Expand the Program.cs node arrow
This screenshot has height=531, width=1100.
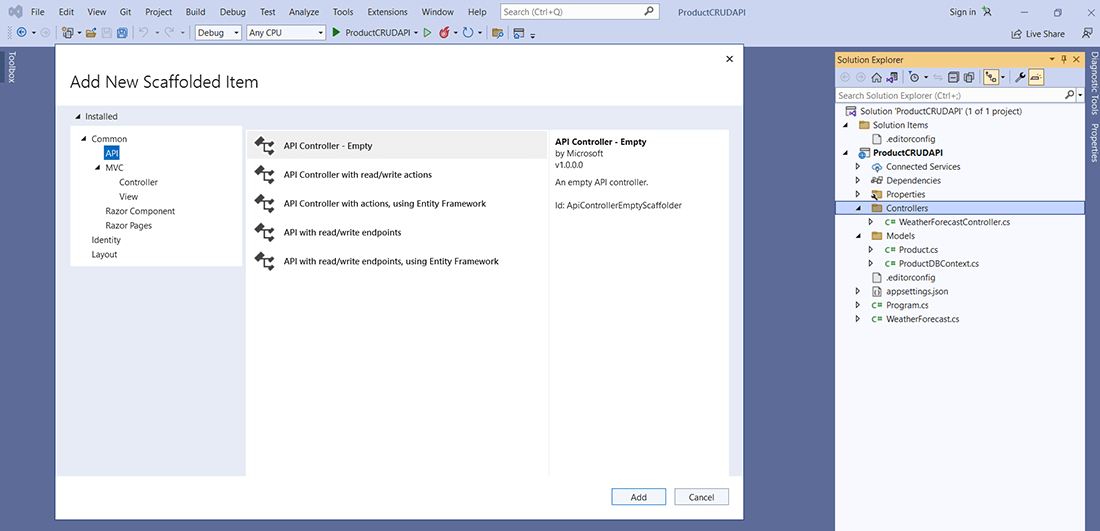[857, 305]
